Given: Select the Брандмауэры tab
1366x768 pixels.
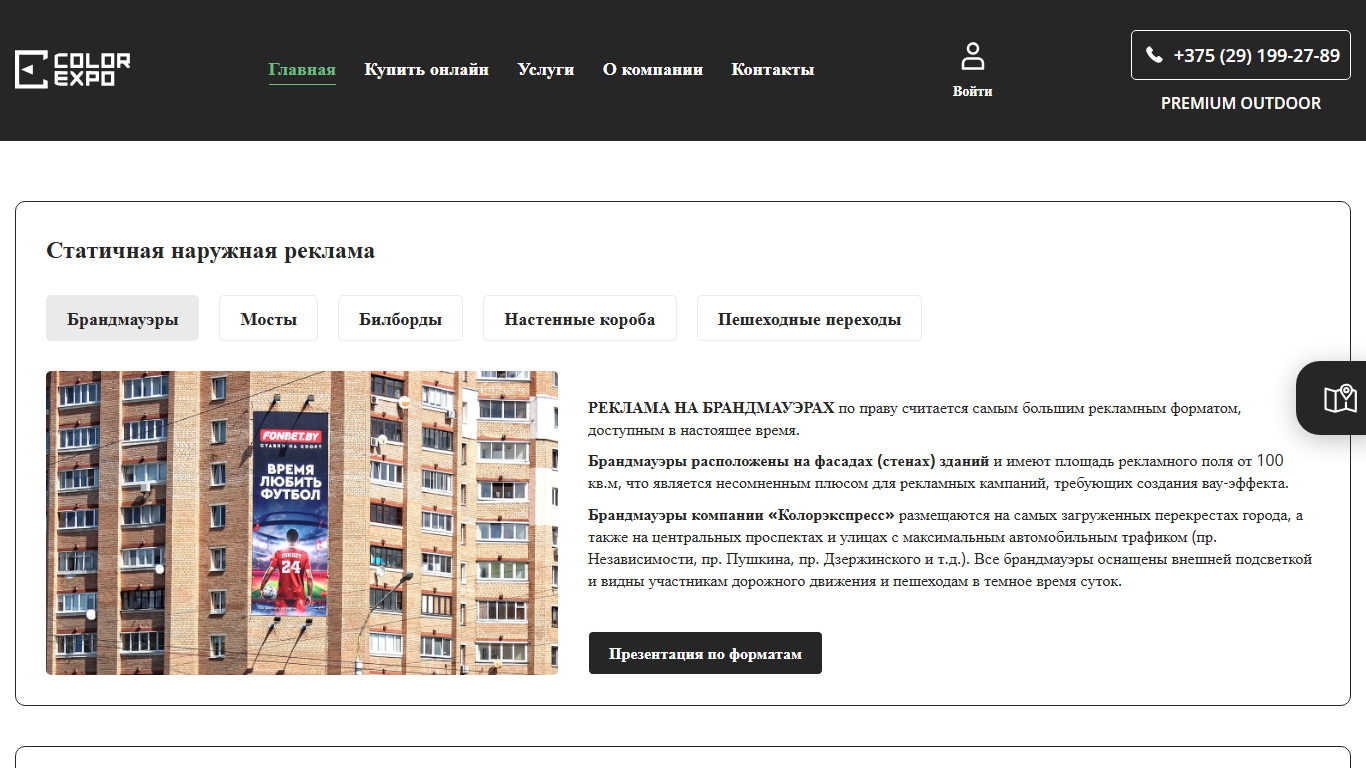Looking at the screenshot, I should [123, 318].
